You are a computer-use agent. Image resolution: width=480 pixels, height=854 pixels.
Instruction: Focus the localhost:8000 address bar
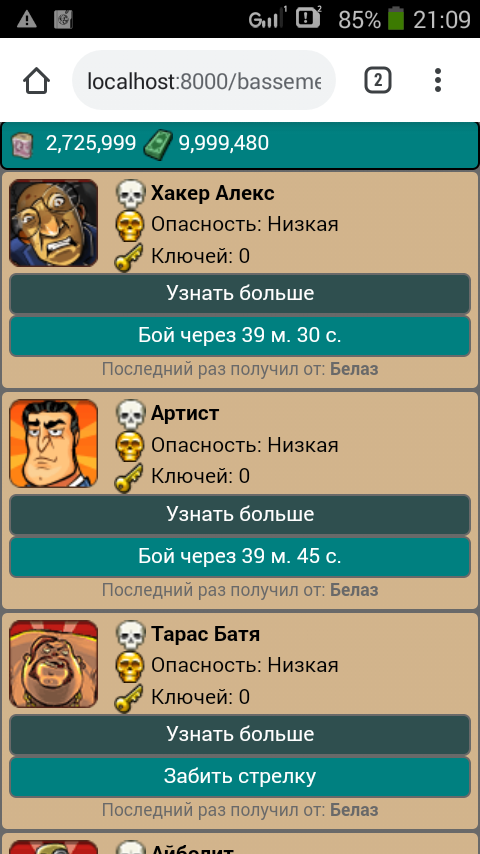[204, 81]
